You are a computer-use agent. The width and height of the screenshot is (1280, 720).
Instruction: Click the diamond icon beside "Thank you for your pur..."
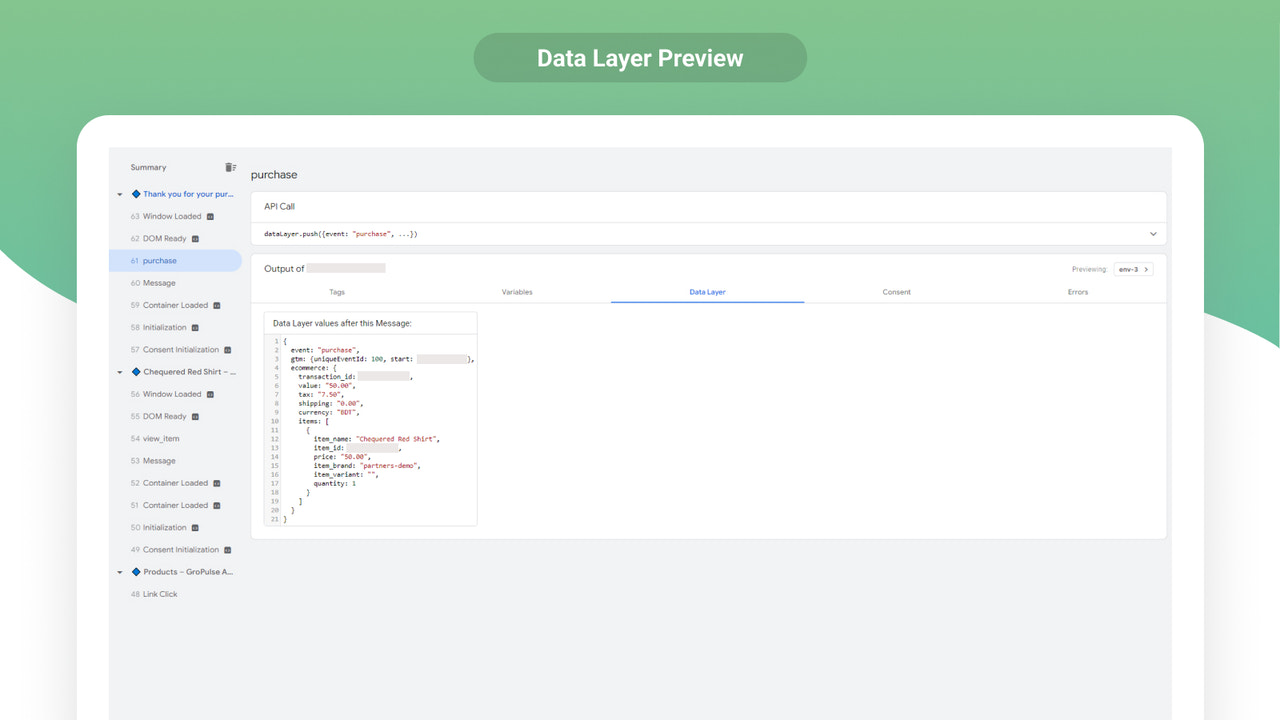[x=135, y=194]
